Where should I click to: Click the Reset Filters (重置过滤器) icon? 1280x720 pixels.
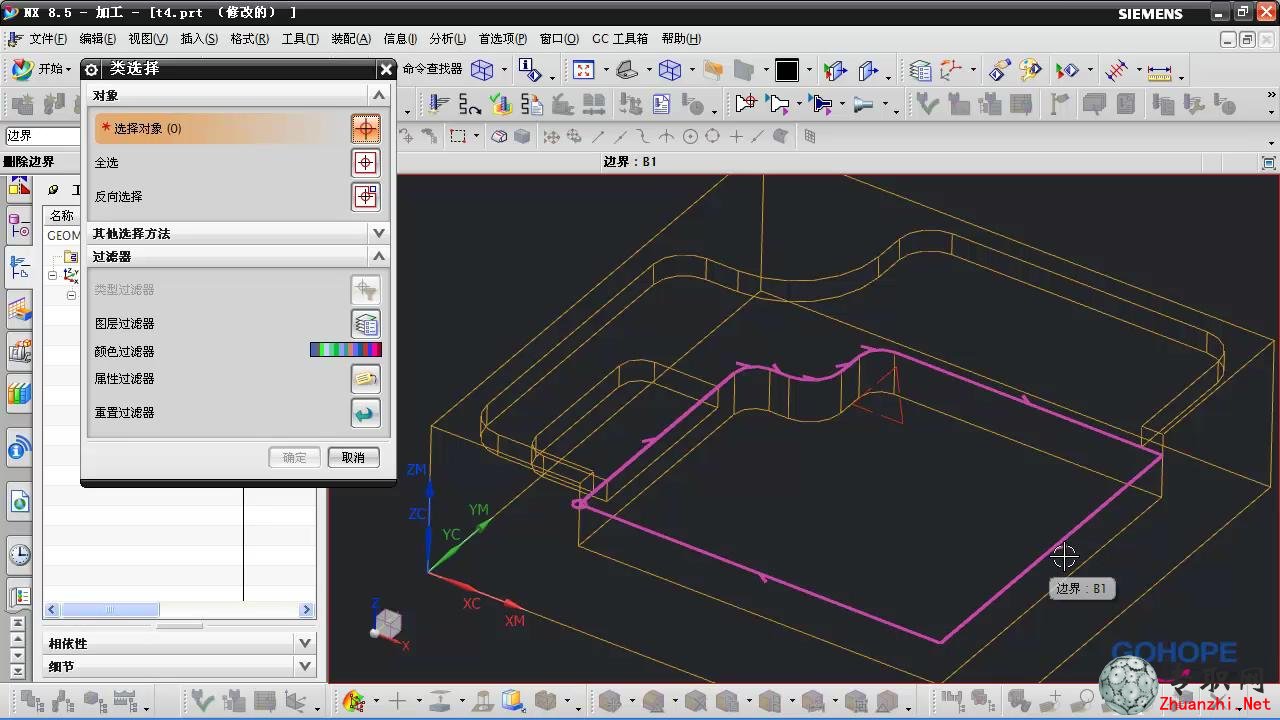click(366, 412)
